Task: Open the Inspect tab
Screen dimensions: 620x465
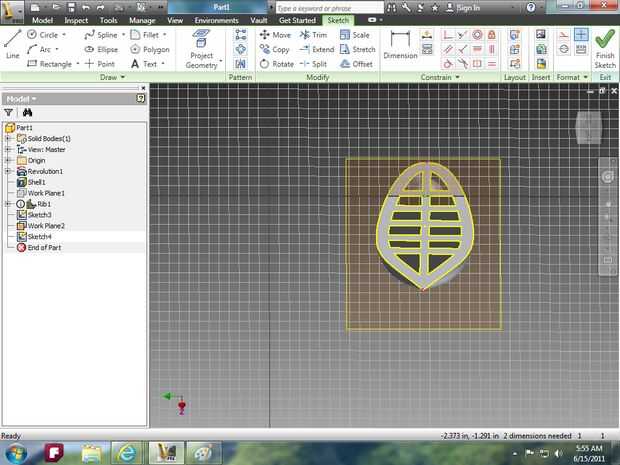Action: (x=76, y=20)
